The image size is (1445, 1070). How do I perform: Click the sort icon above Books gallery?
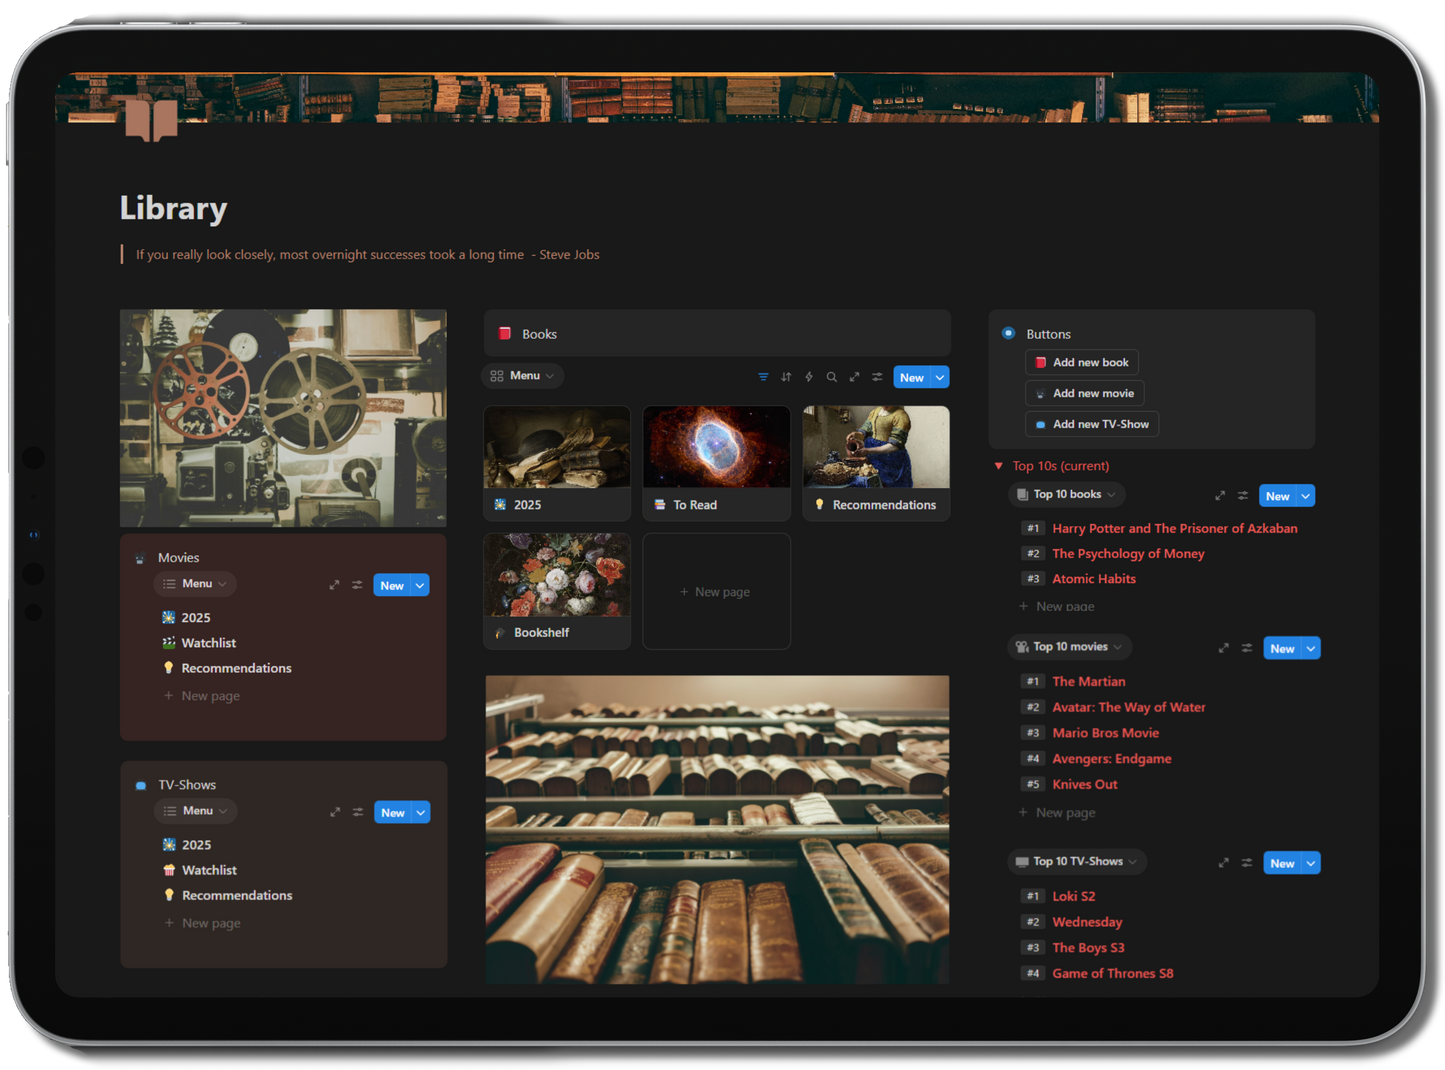pos(786,377)
